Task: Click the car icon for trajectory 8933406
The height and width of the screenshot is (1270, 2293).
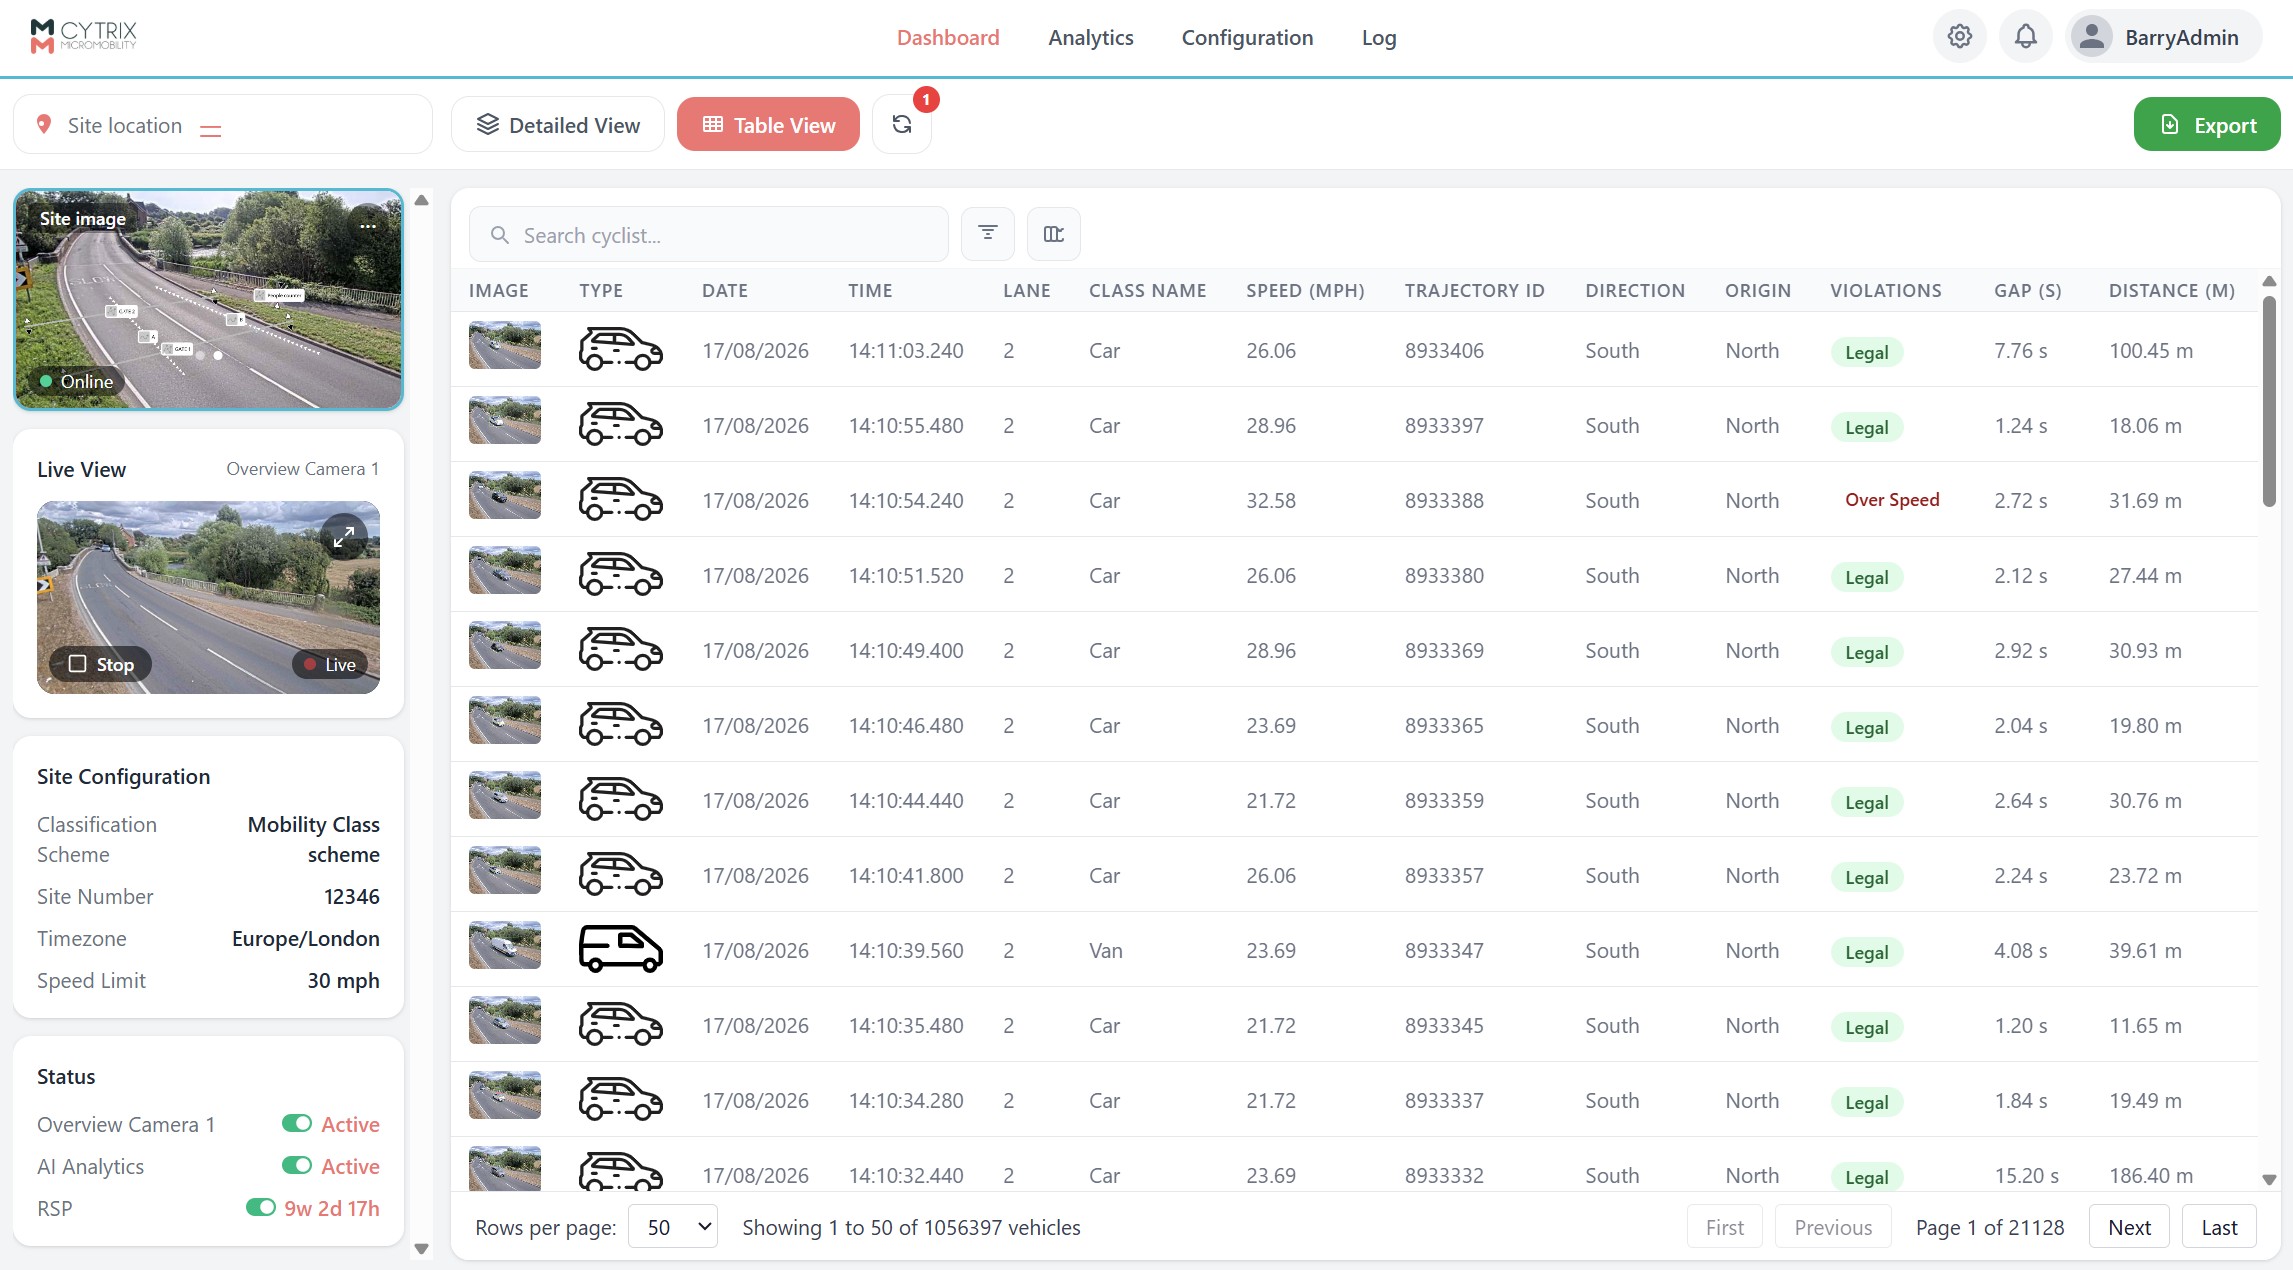Action: click(620, 350)
